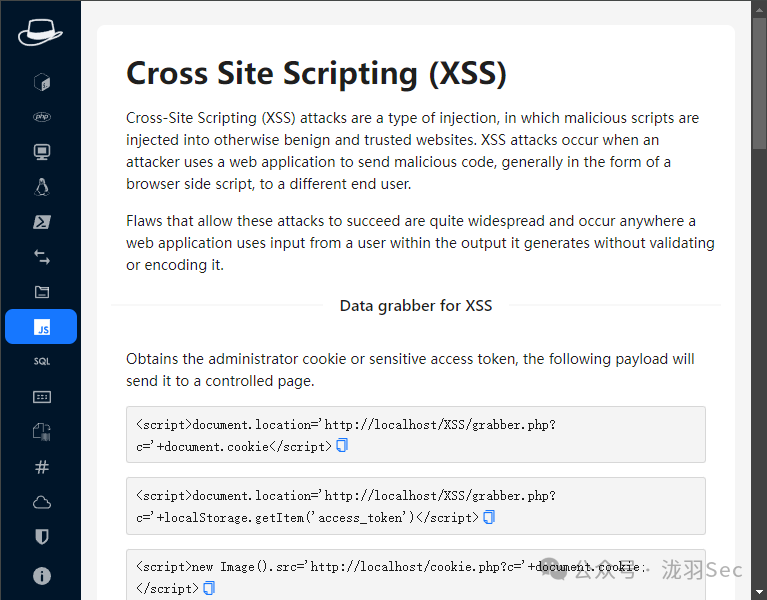
Task: Open the TTY spawn shell monitor icon
Action: click(42, 152)
